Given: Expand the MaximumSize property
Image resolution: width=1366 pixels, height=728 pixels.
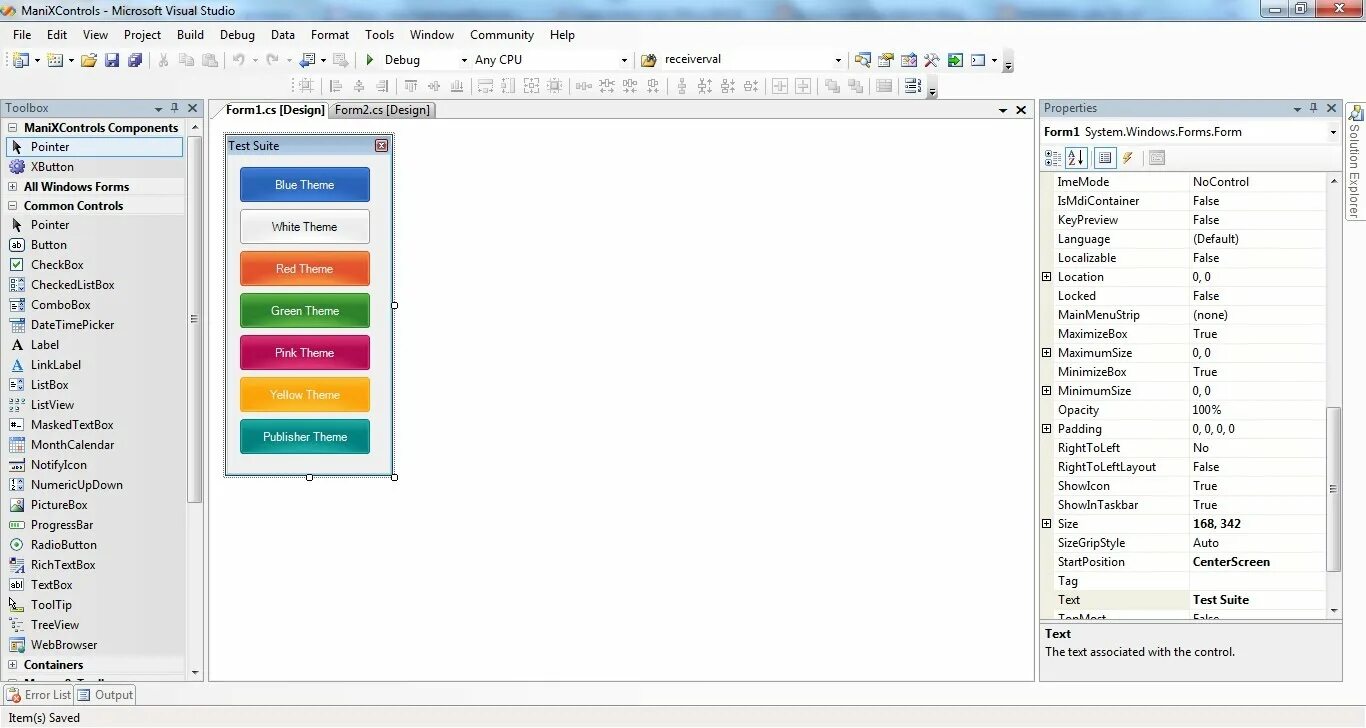Looking at the screenshot, I should (x=1047, y=353).
